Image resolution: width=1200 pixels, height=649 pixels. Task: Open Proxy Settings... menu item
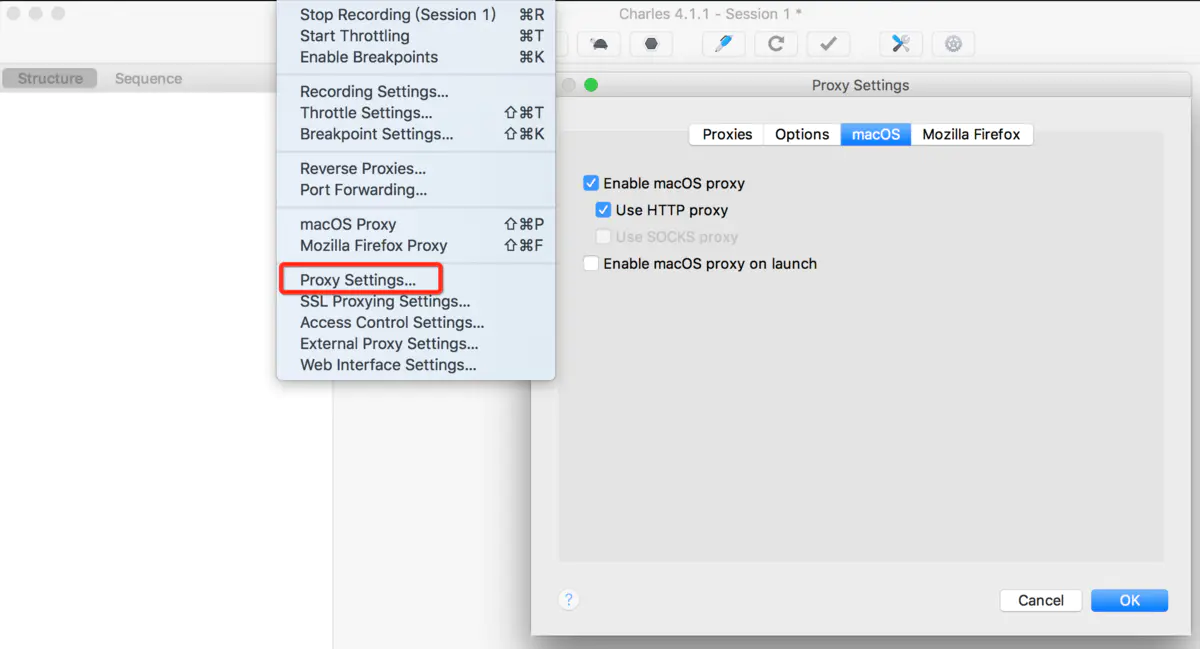pyautogui.click(x=416, y=280)
